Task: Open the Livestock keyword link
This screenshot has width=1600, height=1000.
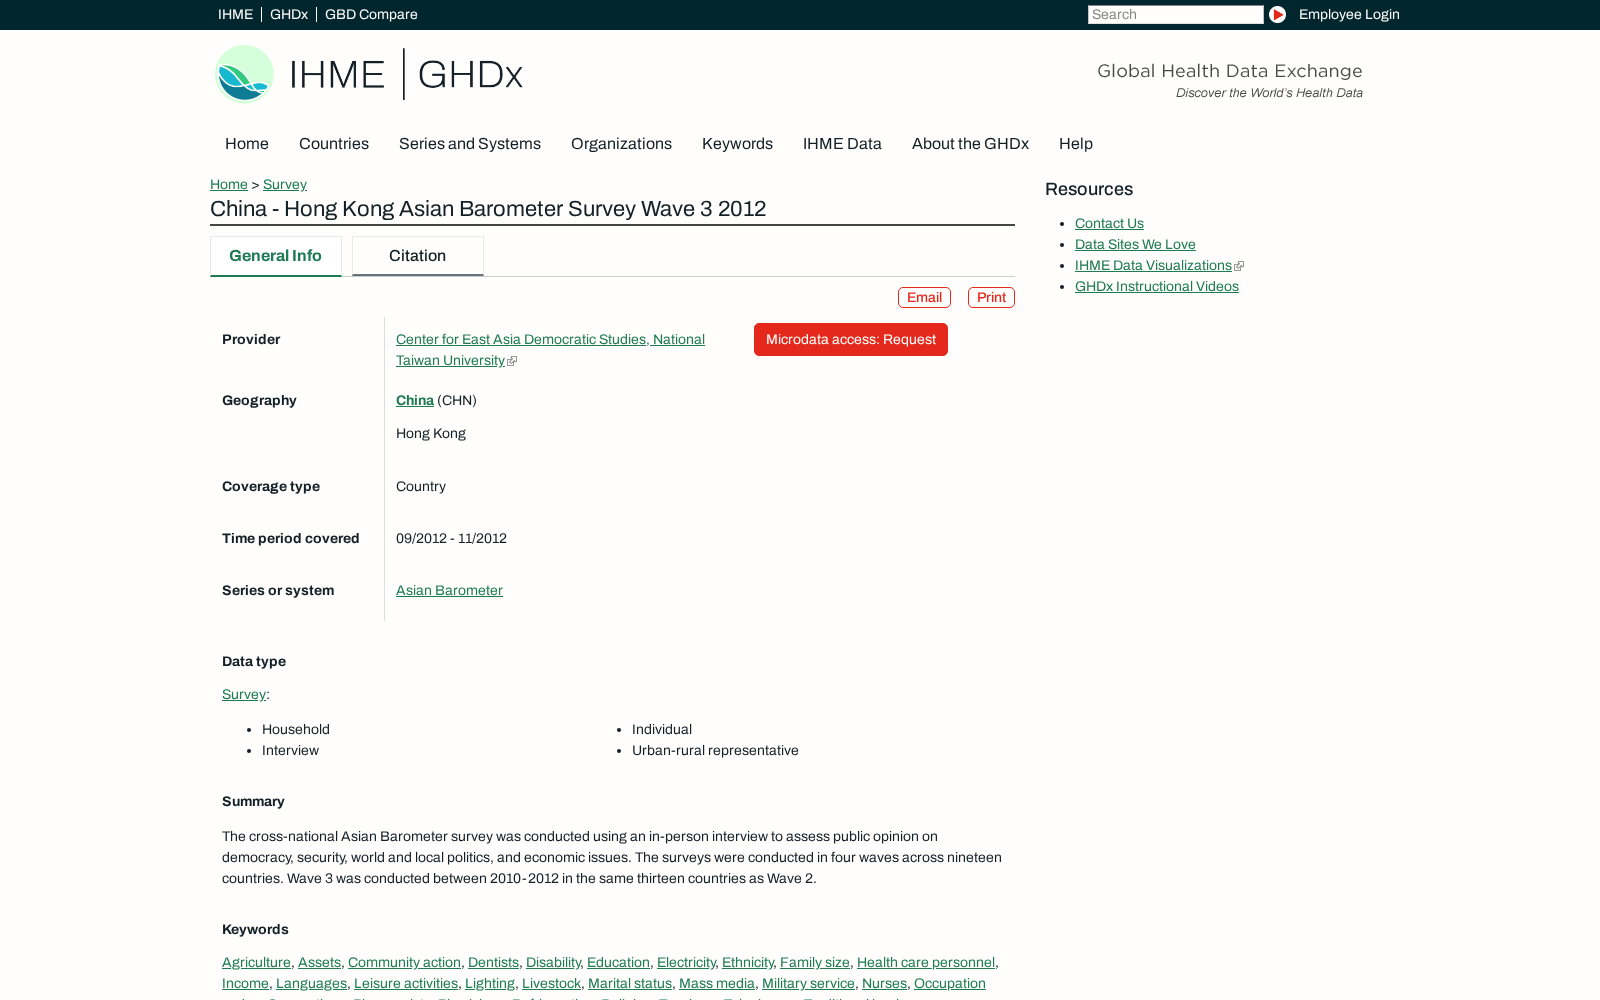Action: pos(551,983)
